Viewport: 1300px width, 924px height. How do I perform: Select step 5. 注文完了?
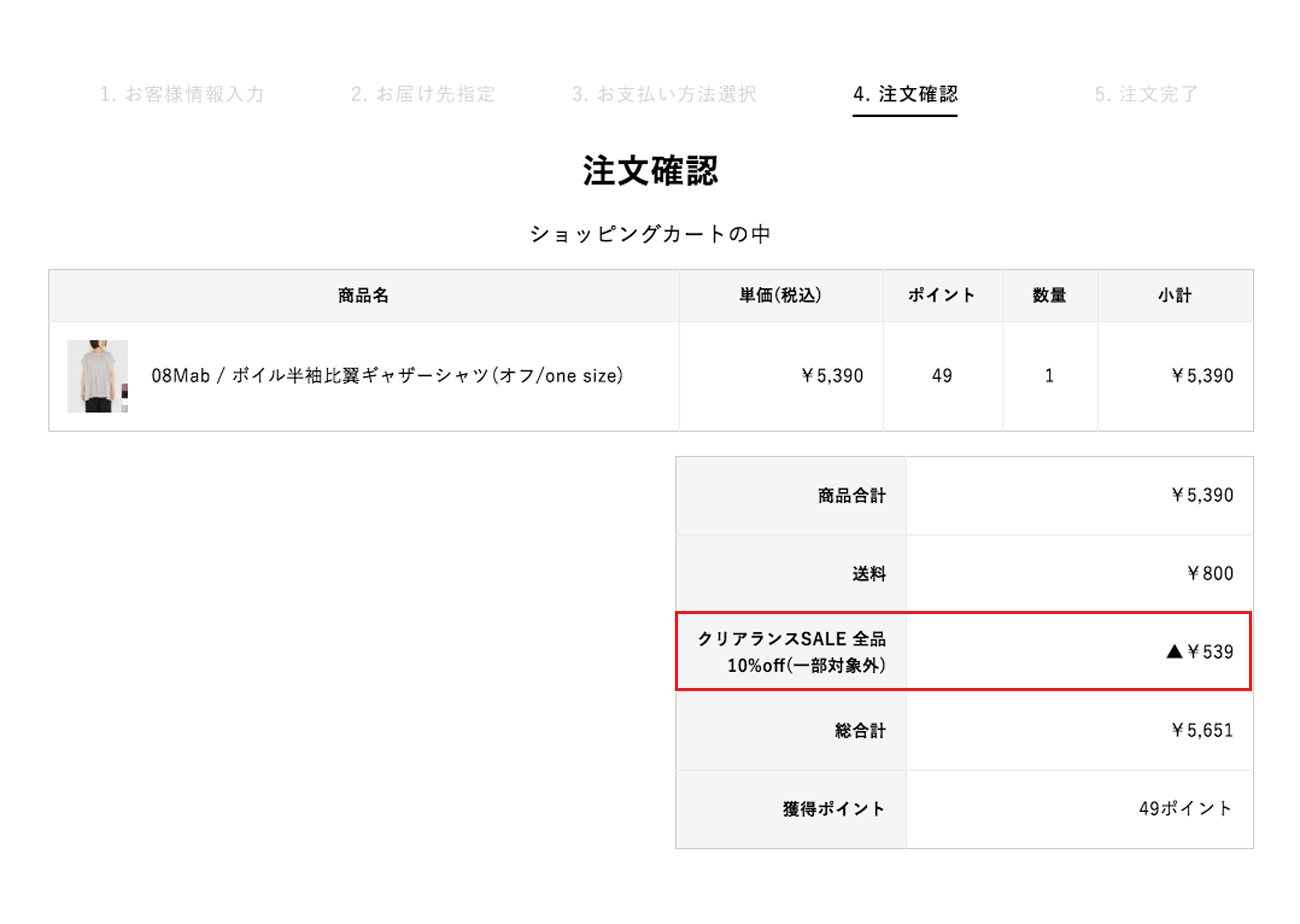[1146, 95]
